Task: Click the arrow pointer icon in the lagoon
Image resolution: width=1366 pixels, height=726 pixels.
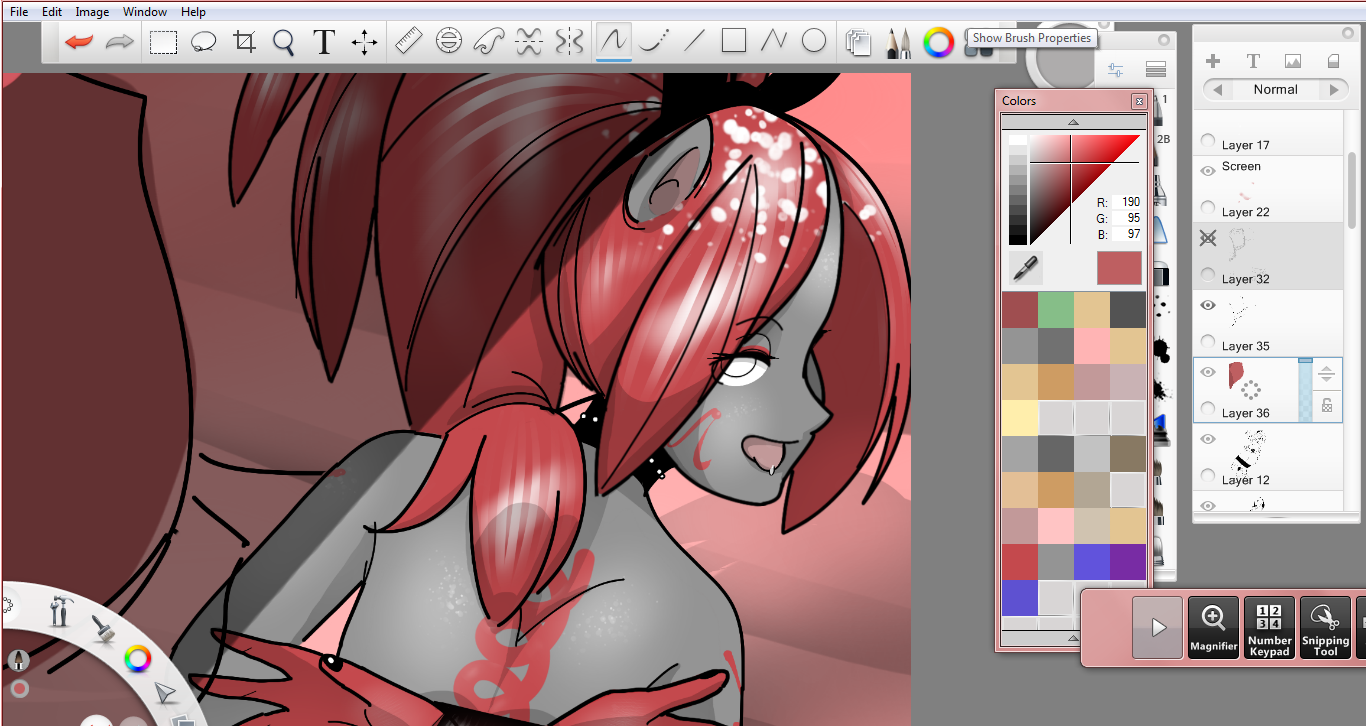Action: [x=165, y=693]
